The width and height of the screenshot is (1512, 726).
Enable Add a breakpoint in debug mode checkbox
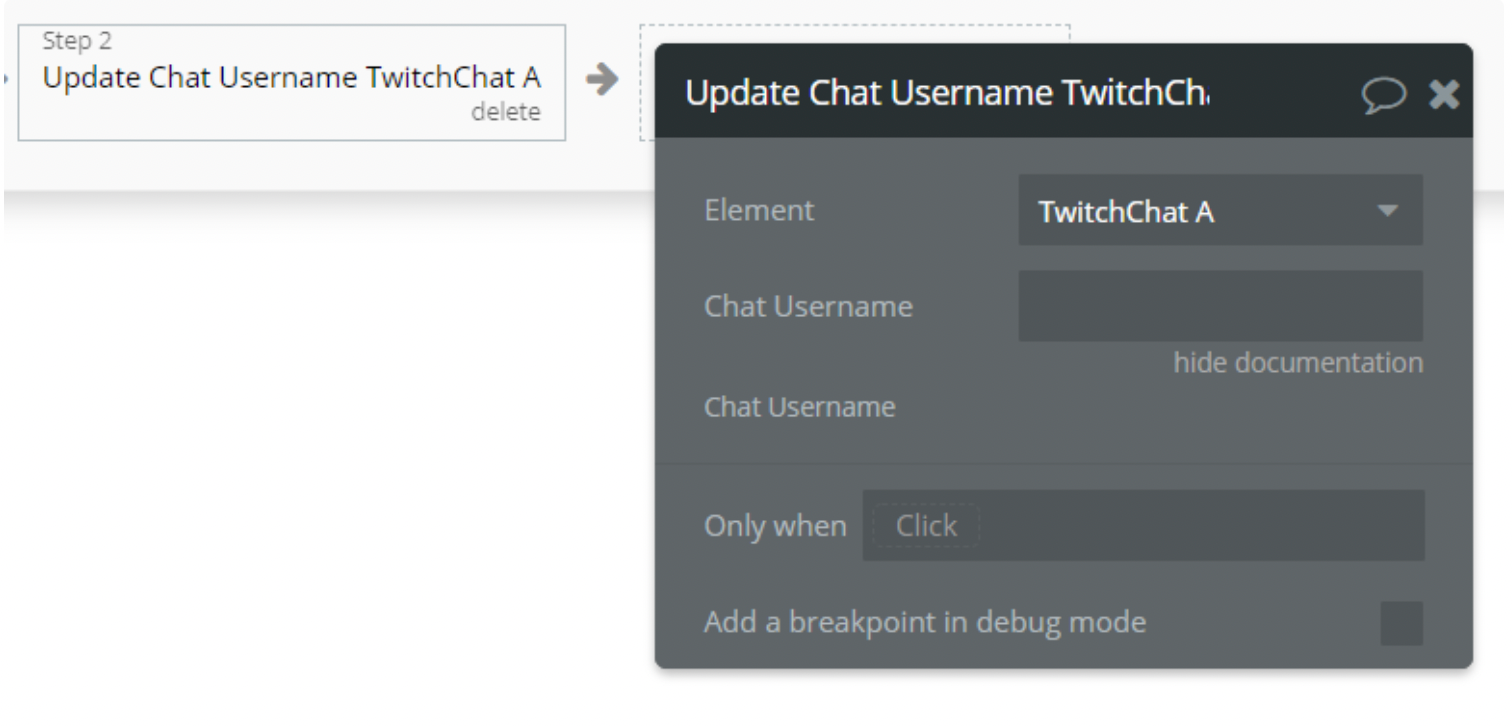point(1401,623)
